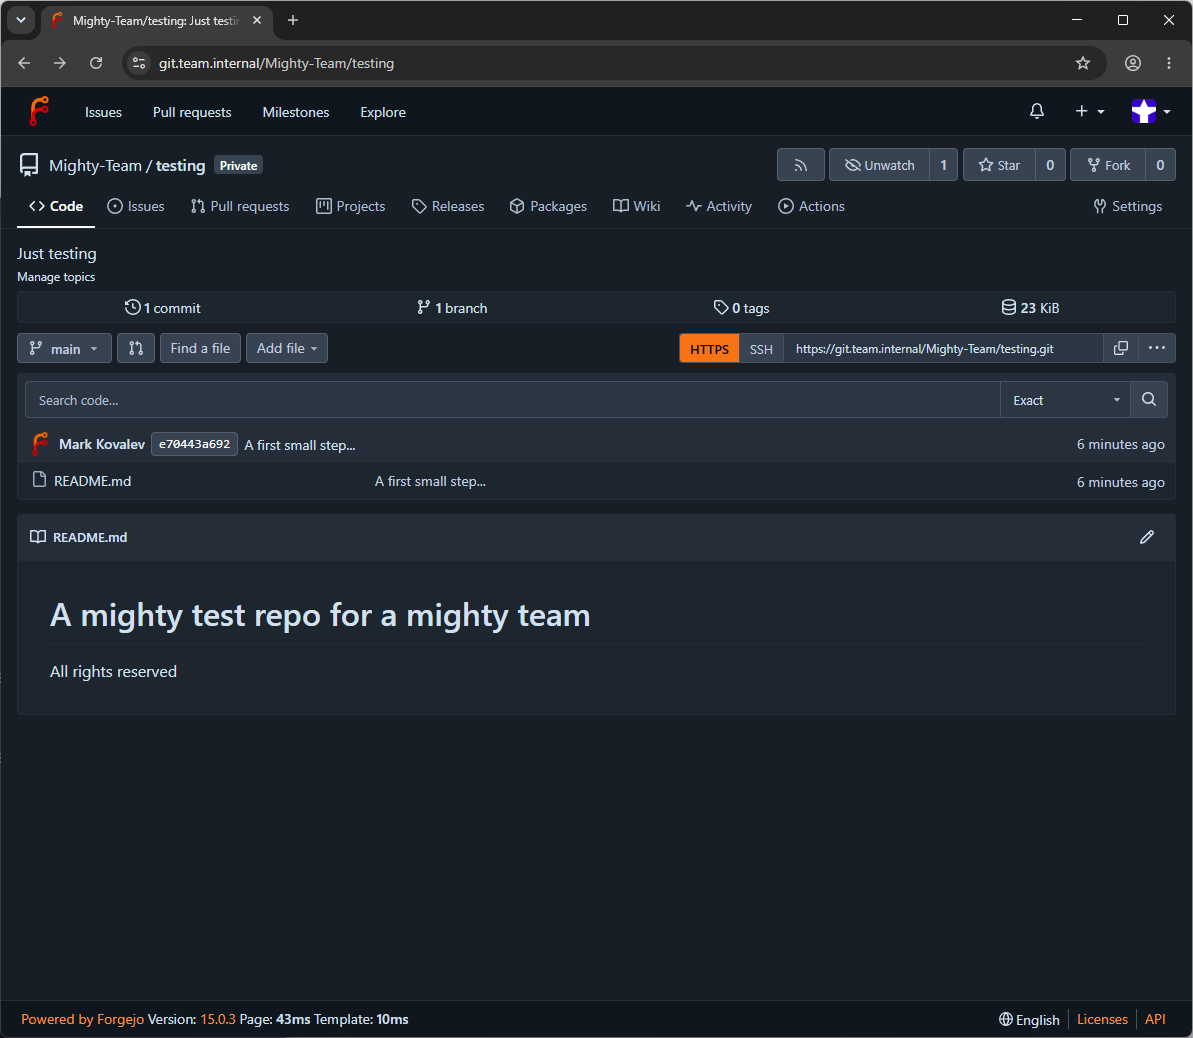Click the compare branches icon button
1193x1038 pixels.
coord(136,348)
